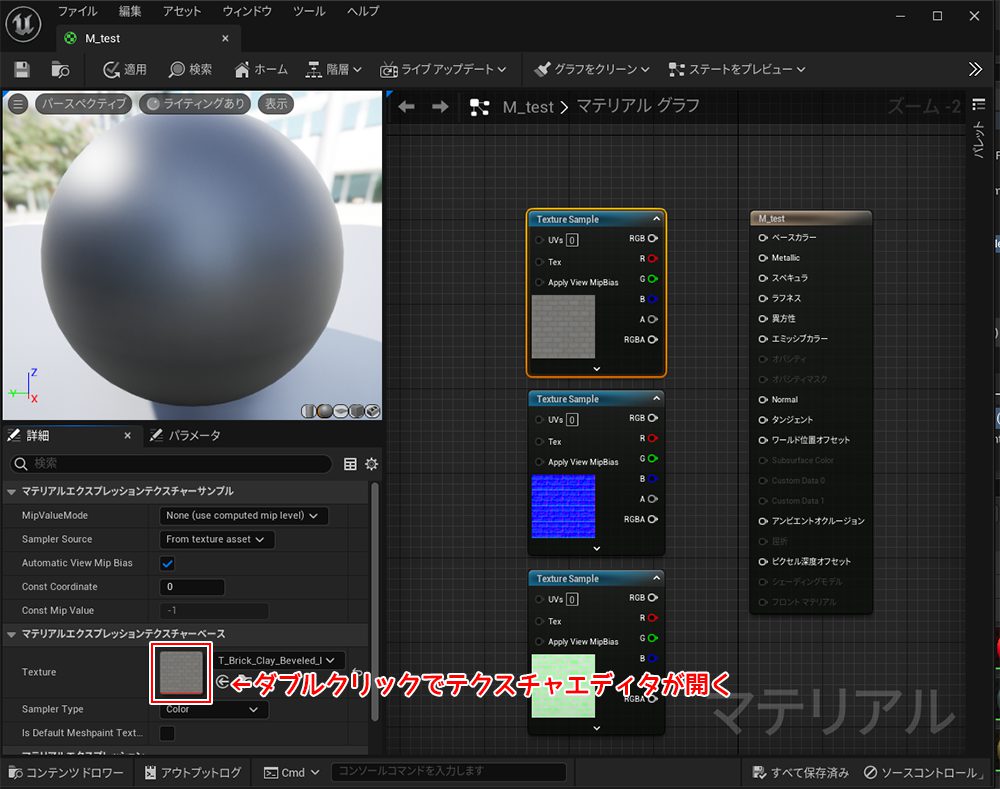Screen dimensions: 1000x789
Task: Click the アウトプットログ (Output Log) button
Action: pyautogui.click(x=193, y=773)
